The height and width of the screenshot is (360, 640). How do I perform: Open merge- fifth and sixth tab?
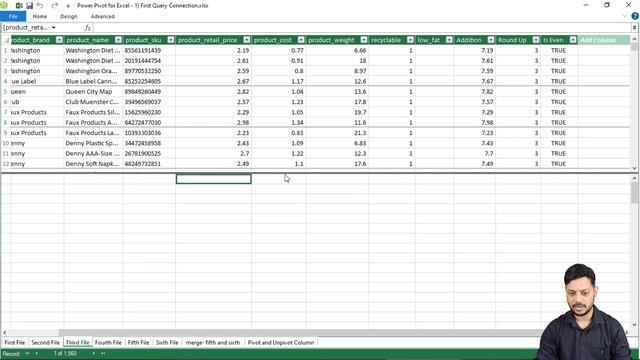click(213, 342)
